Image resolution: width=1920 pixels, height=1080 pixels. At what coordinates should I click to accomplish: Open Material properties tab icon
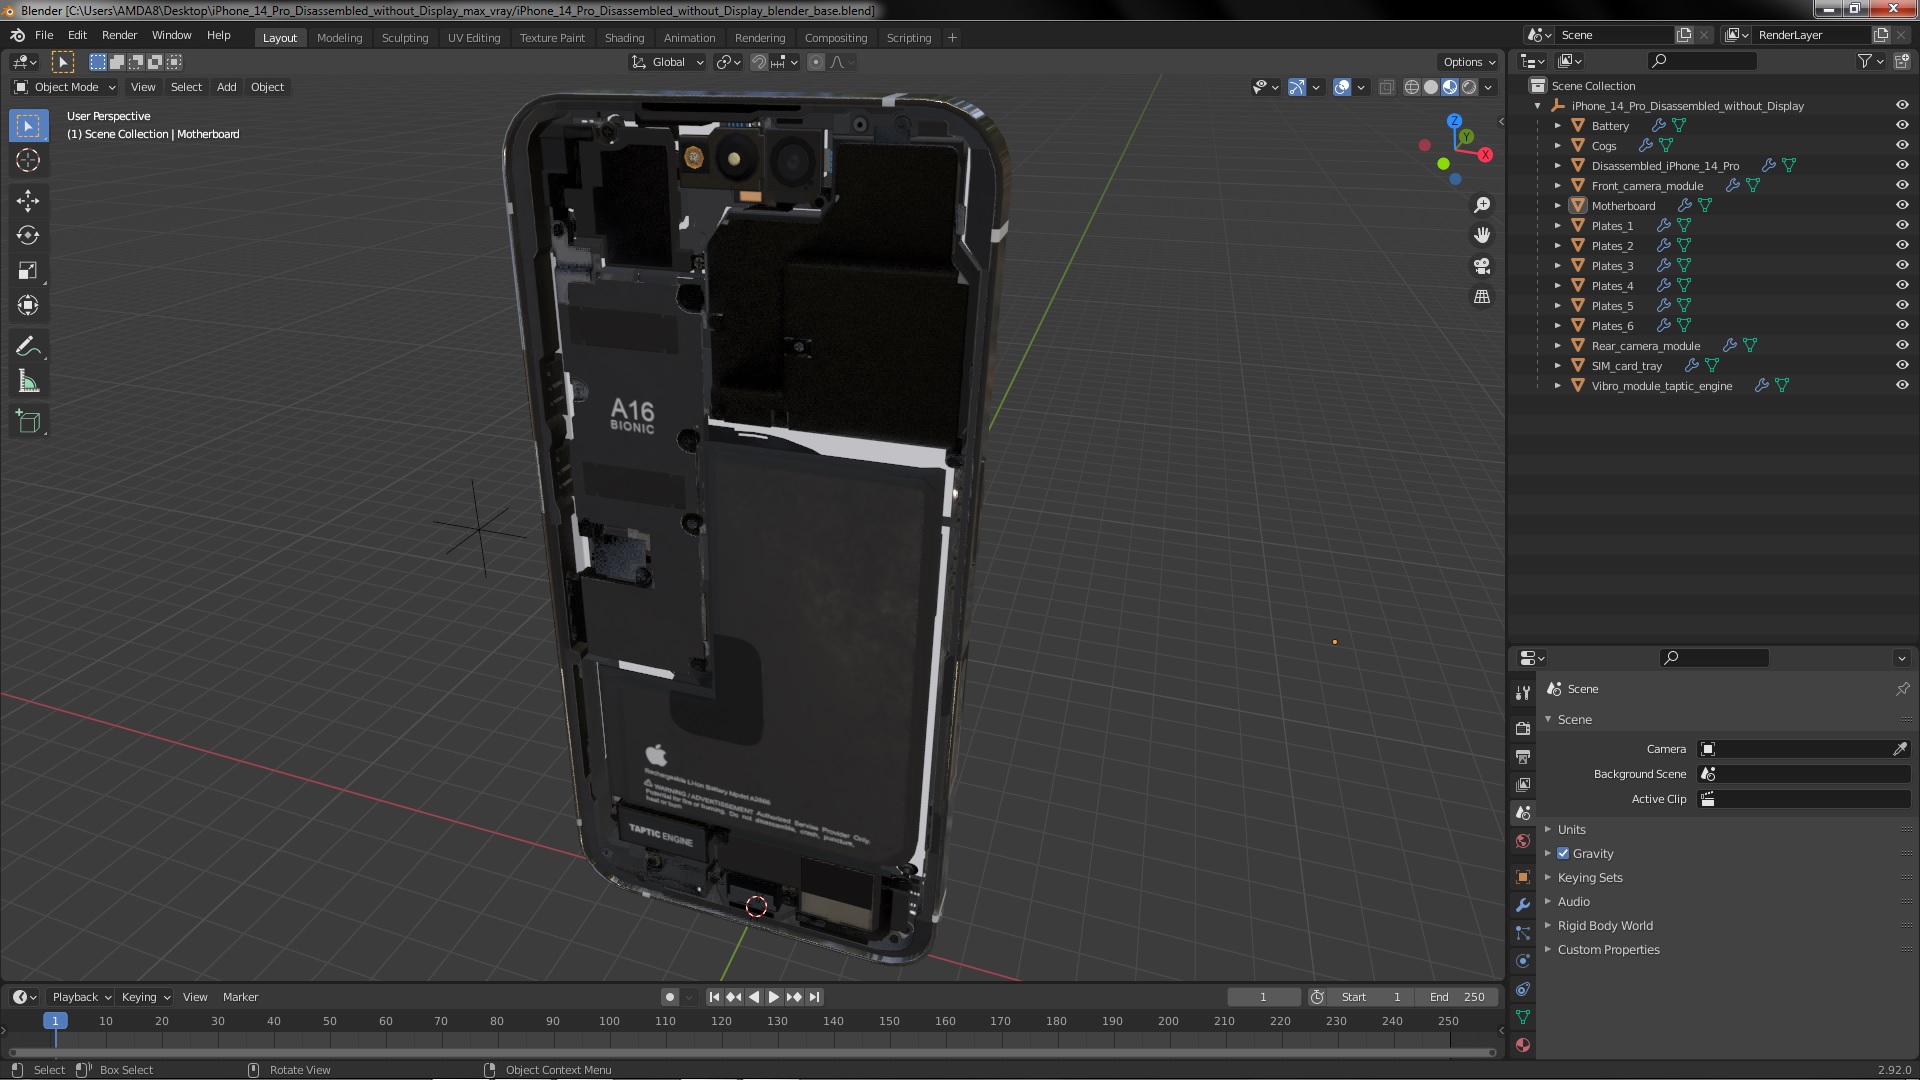tap(1523, 1045)
